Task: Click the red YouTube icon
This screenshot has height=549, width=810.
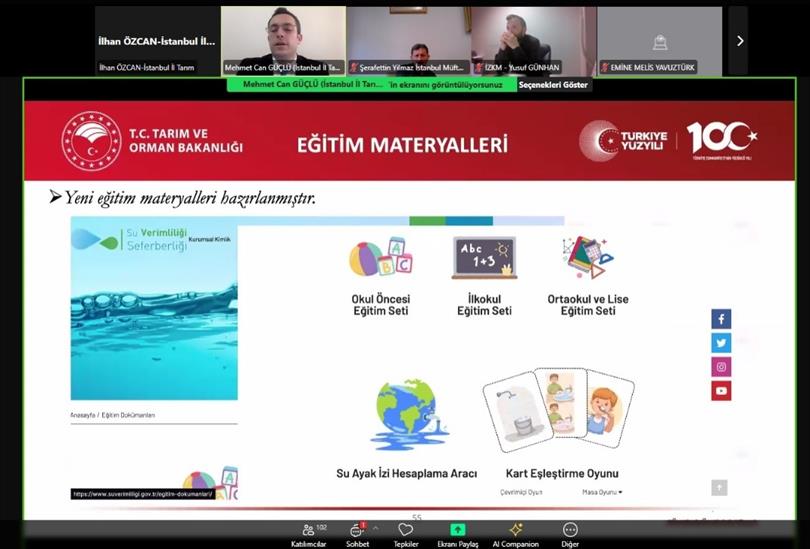Action: tap(721, 391)
